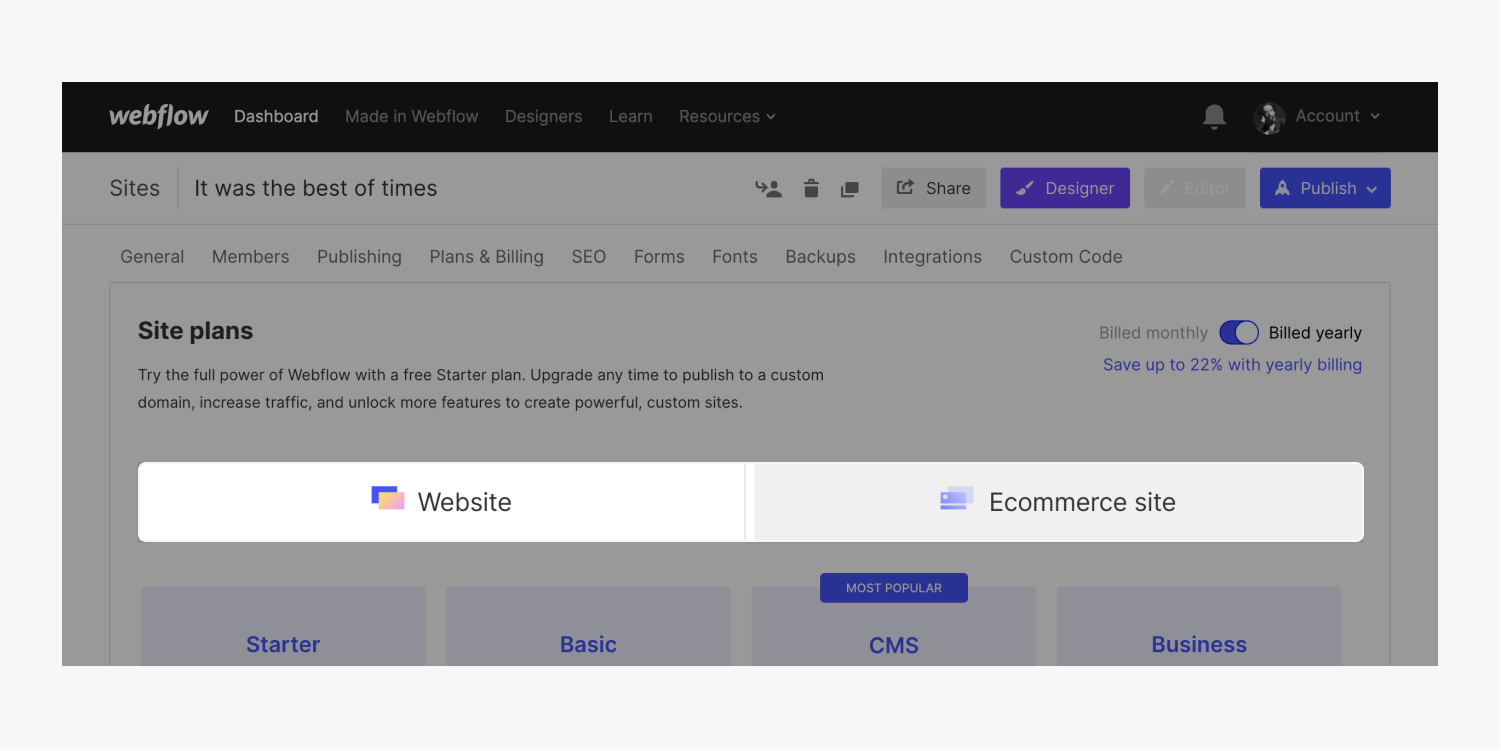Open the Learn nav item

[x=631, y=116]
